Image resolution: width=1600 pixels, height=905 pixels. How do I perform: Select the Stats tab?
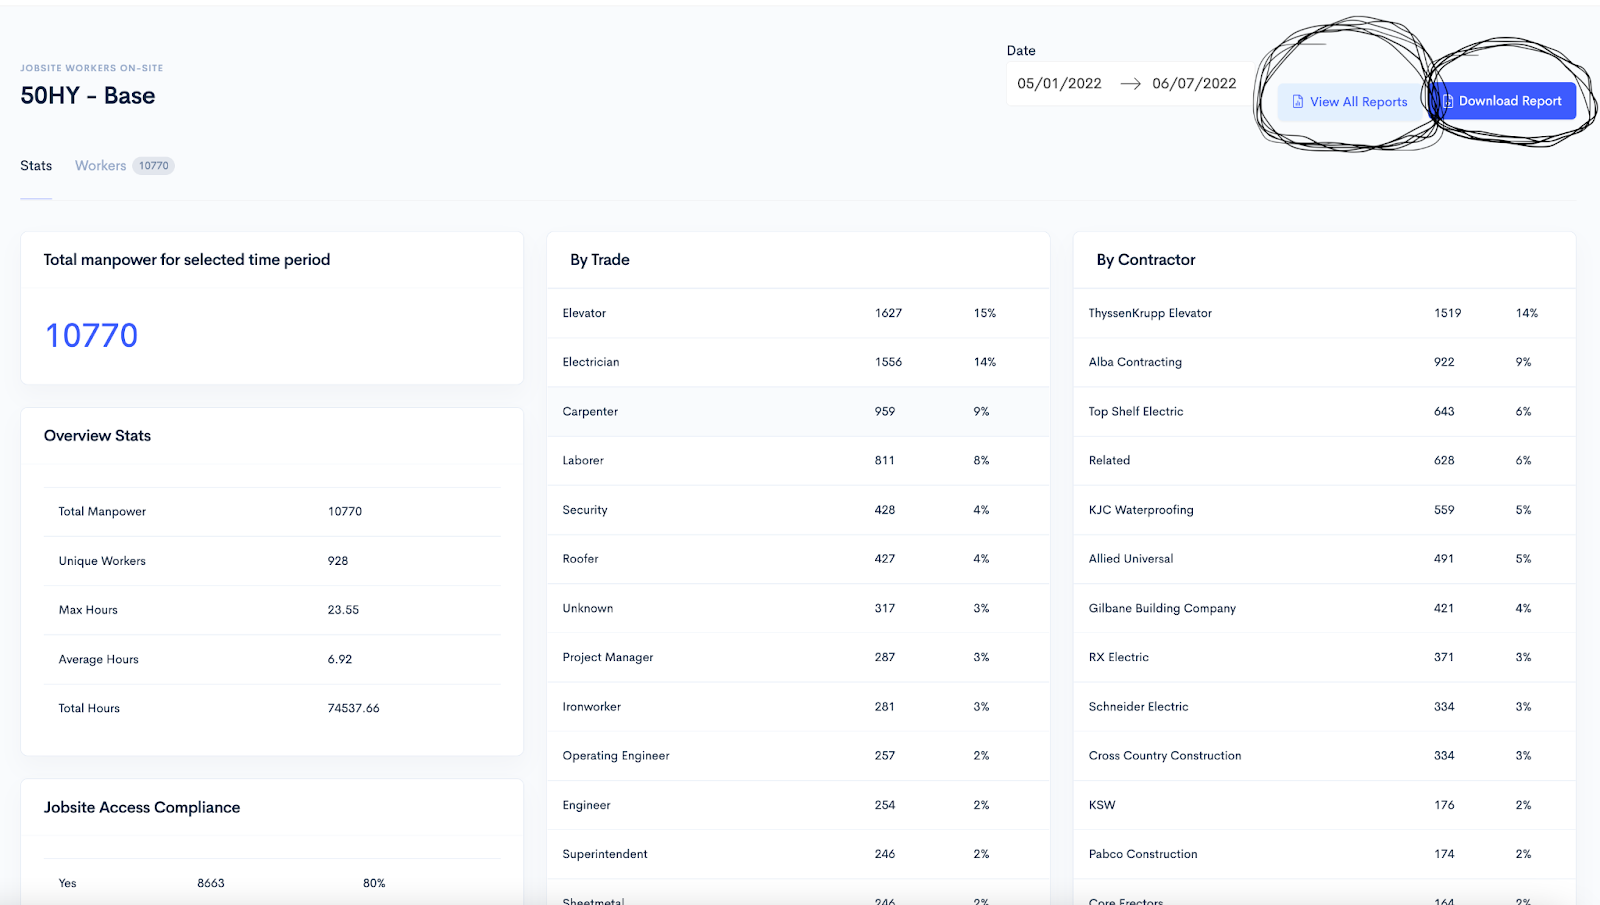coord(36,165)
